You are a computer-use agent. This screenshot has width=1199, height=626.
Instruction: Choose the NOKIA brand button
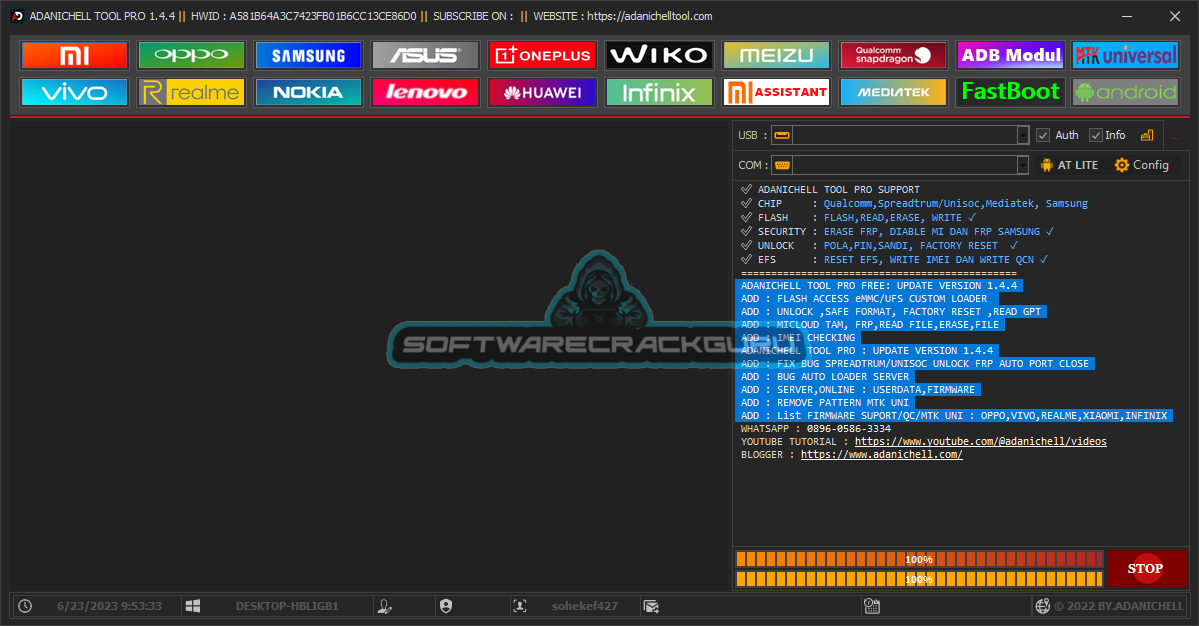click(x=308, y=92)
